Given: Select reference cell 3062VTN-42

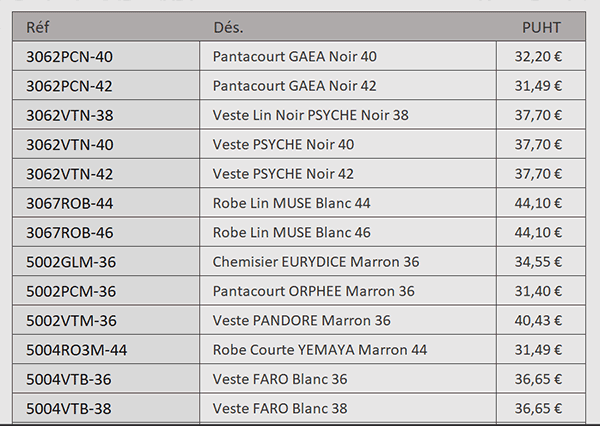Looking at the screenshot, I should click(x=70, y=174).
